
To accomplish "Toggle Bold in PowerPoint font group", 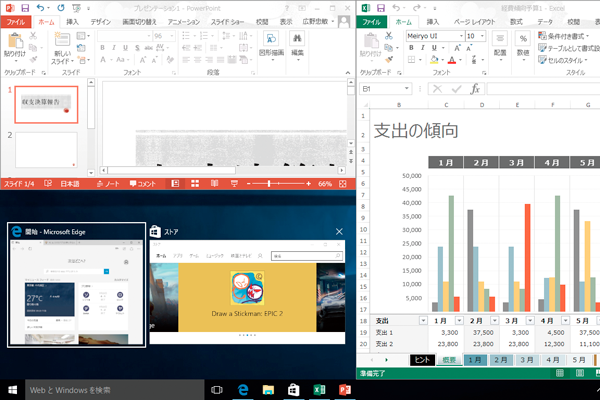I will 102,48.
